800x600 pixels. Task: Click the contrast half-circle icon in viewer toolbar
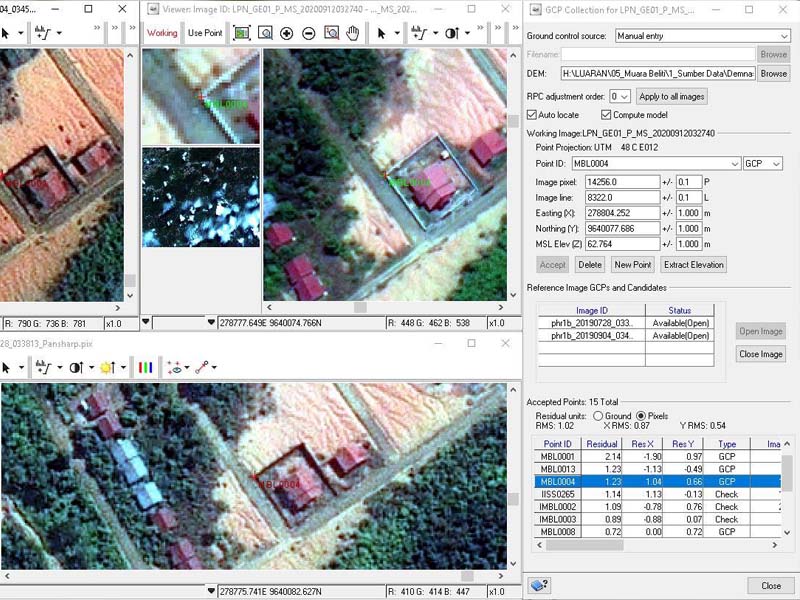coord(452,33)
